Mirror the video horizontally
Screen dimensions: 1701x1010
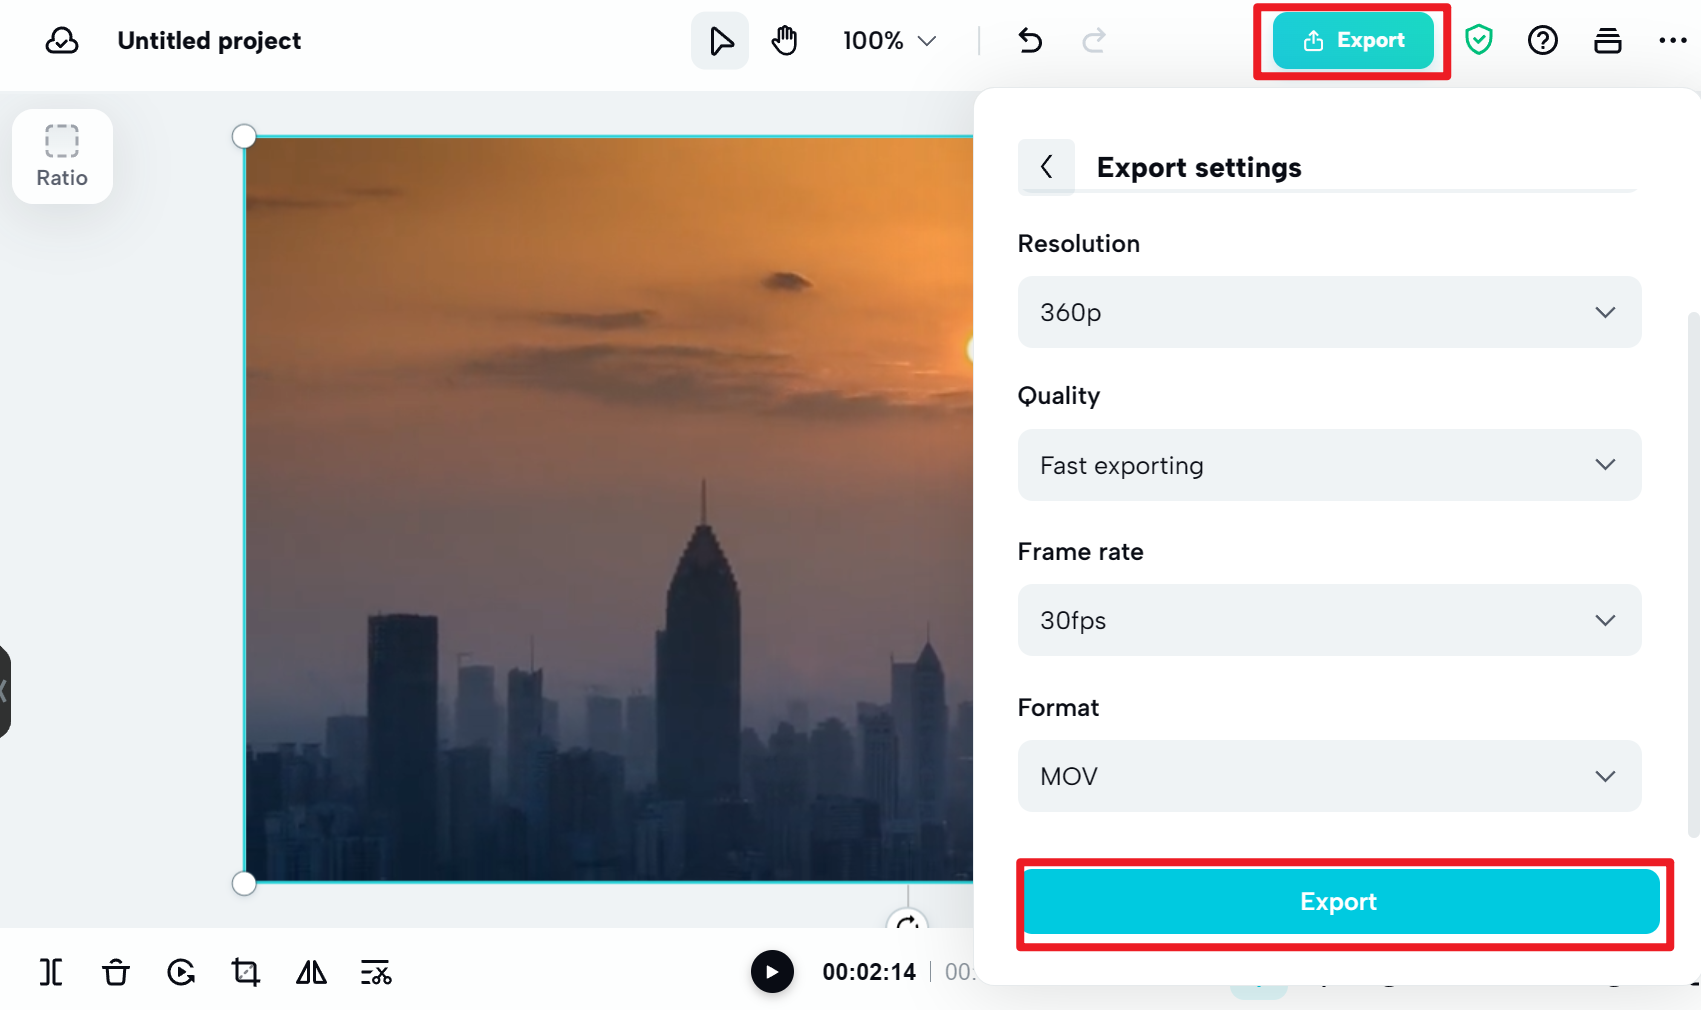tap(310, 971)
